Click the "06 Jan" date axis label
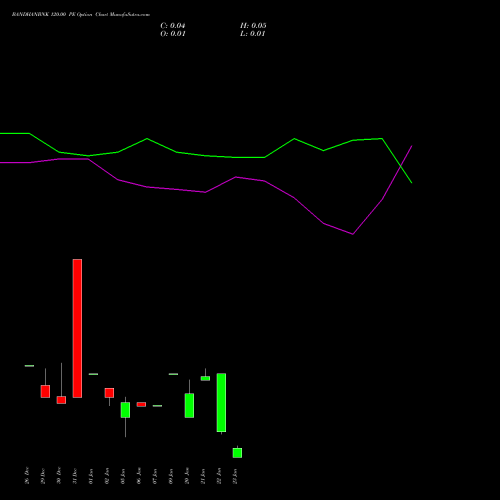Viewport: 500px width, 500px height. coord(139,476)
